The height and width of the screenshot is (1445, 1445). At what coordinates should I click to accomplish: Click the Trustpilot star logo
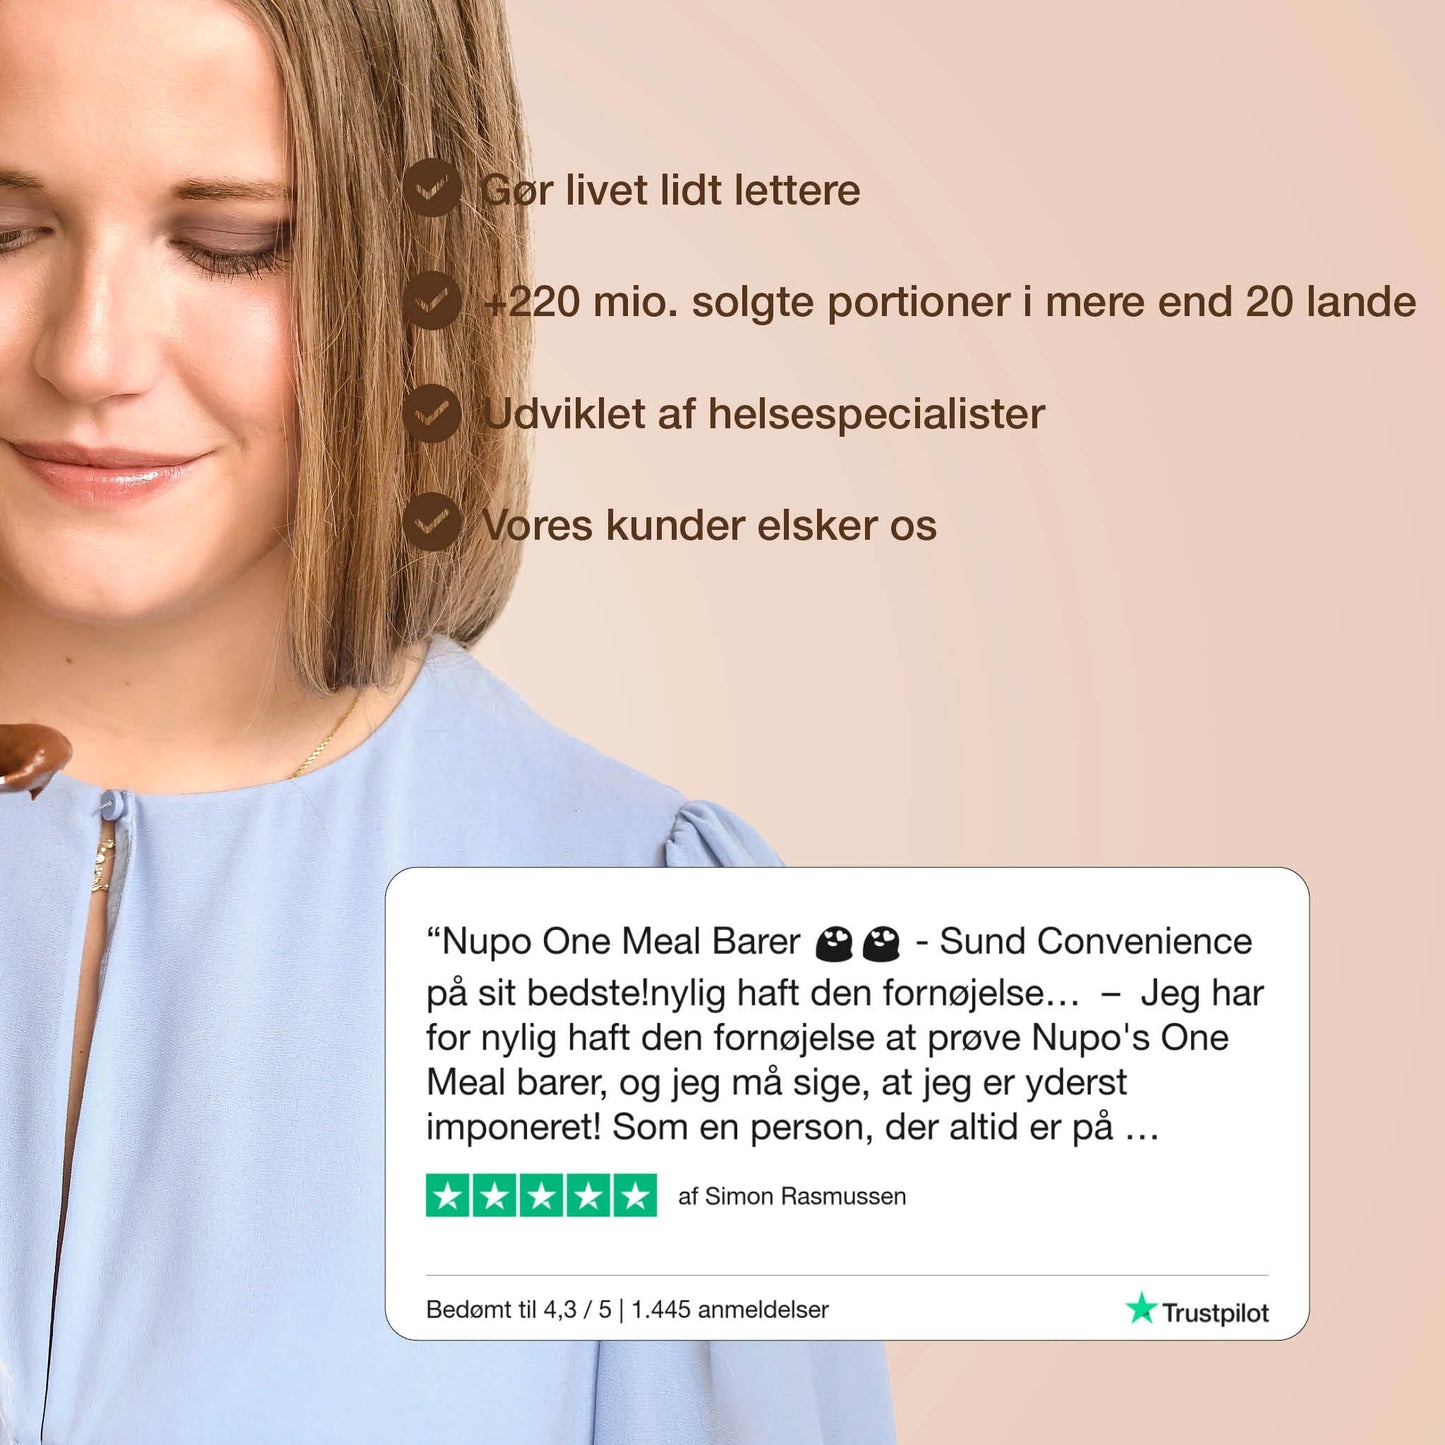pyautogui.click(x=1141, y=1308)
